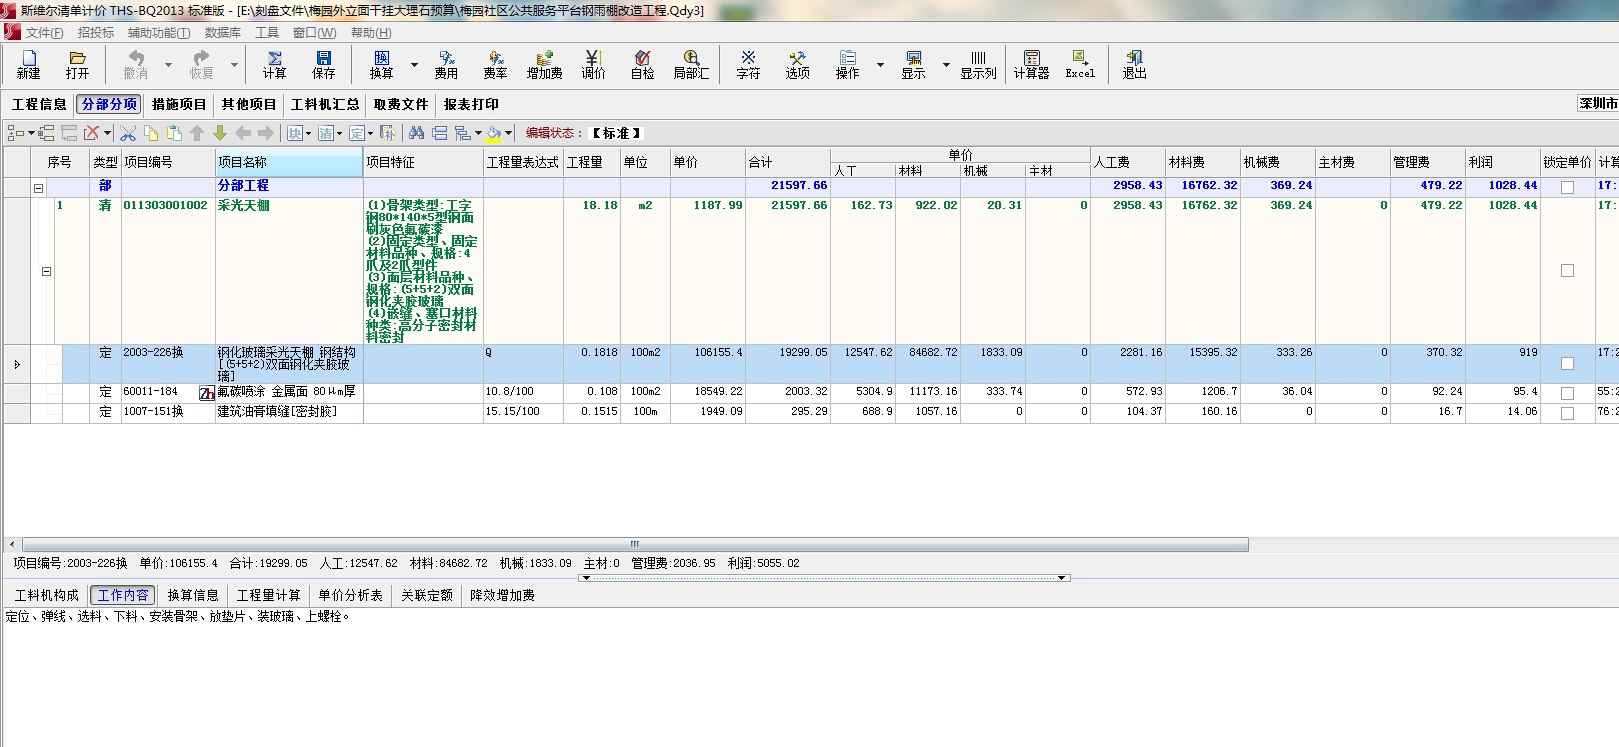The width and height of the screenshot is (1619, 747).
Task: Click the 块 (block) toolbar icon
Action: point(295,133)
